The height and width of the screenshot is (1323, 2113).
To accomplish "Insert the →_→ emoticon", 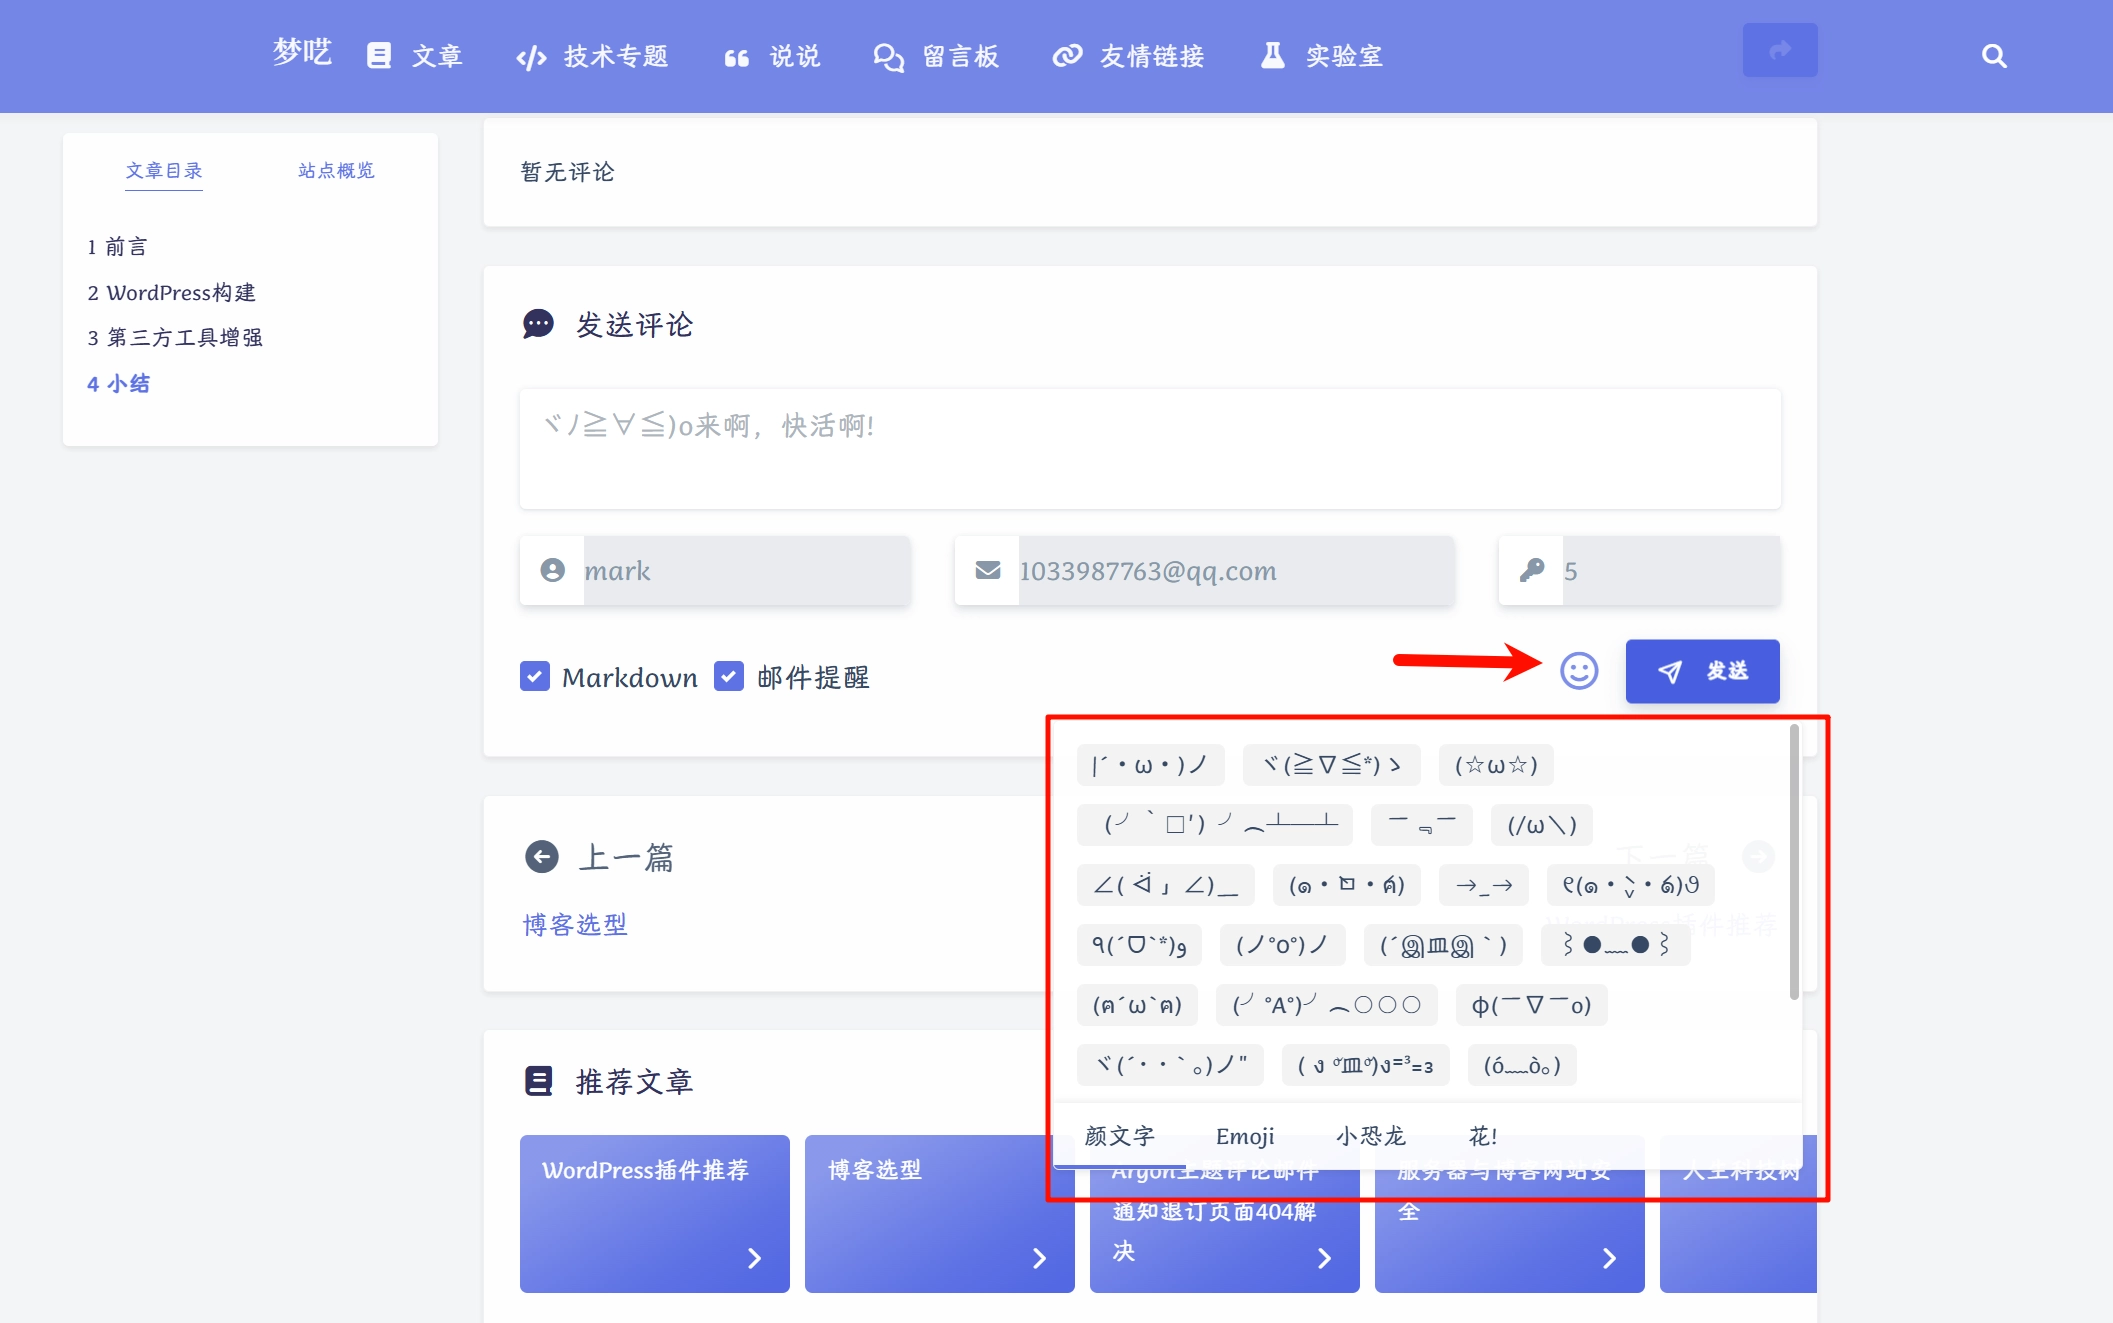I will click(x=1484, y=885).
